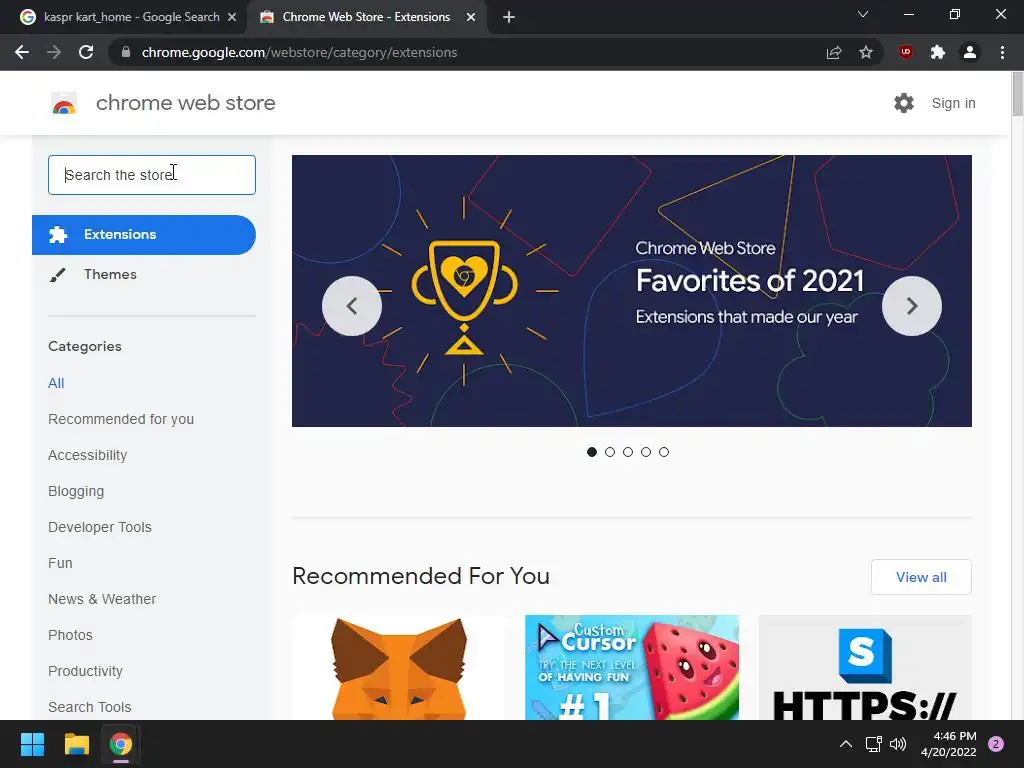Open the volume control in tray

click(x=898, y=744)
